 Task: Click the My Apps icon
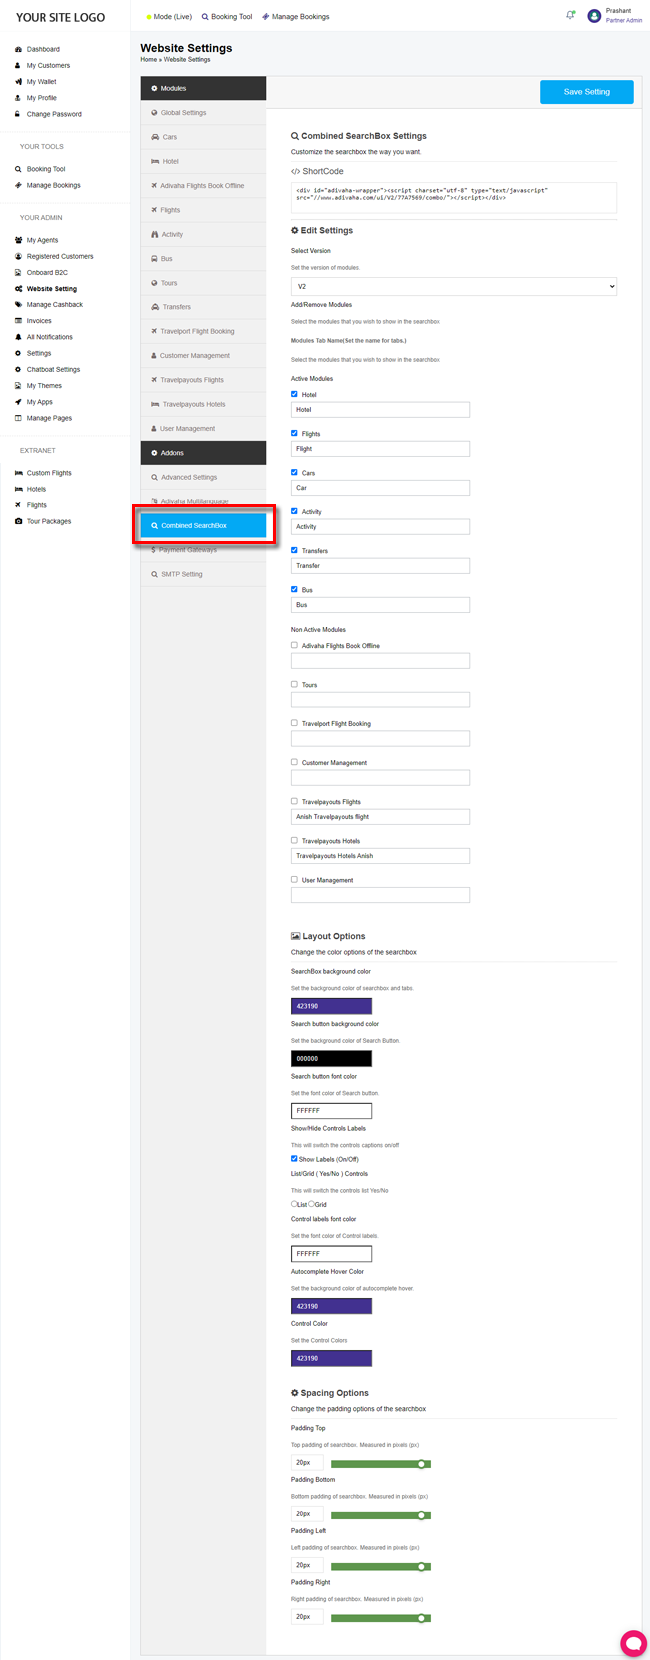(x=18, y=402)
